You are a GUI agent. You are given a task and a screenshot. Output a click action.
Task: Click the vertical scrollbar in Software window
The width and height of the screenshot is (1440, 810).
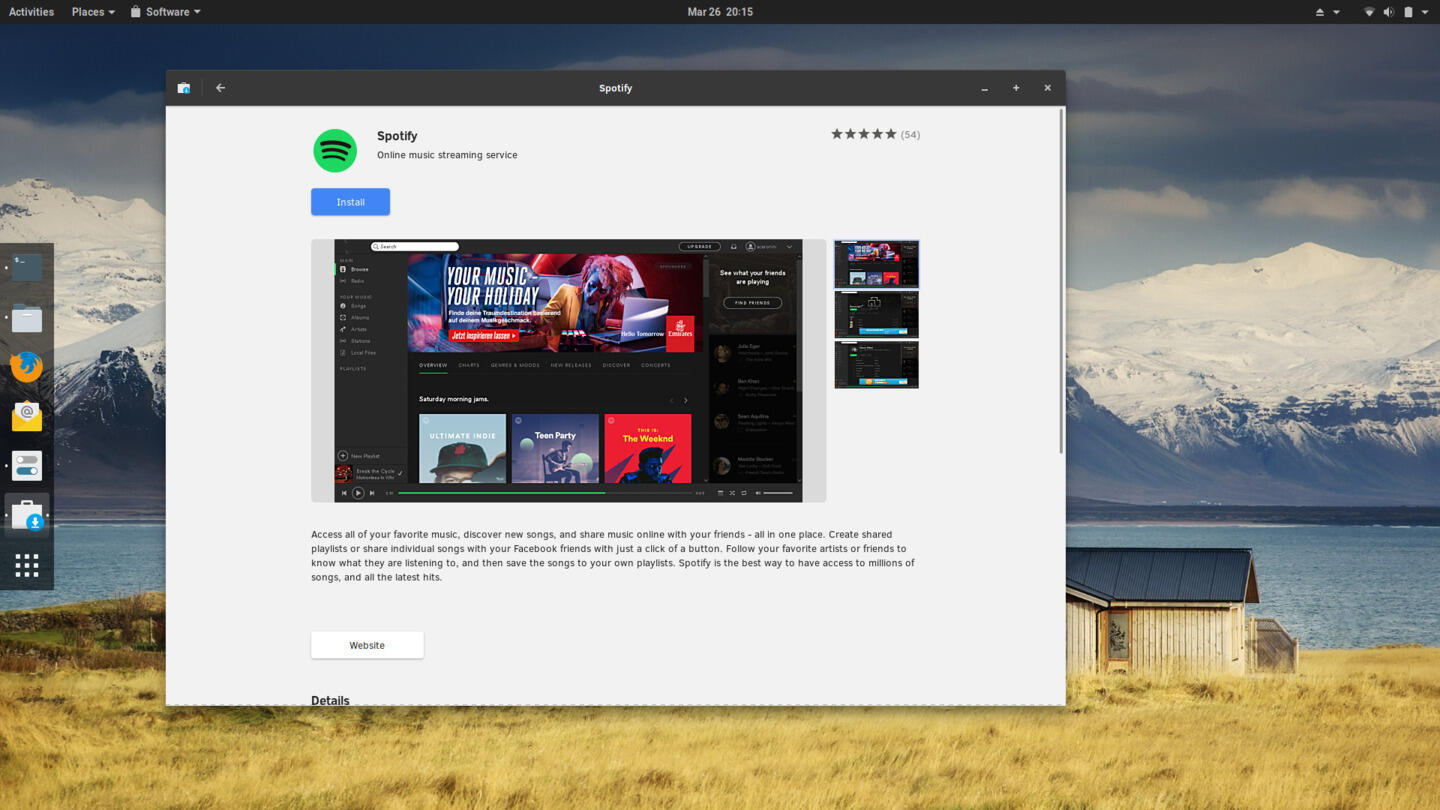coord(1061,281)
